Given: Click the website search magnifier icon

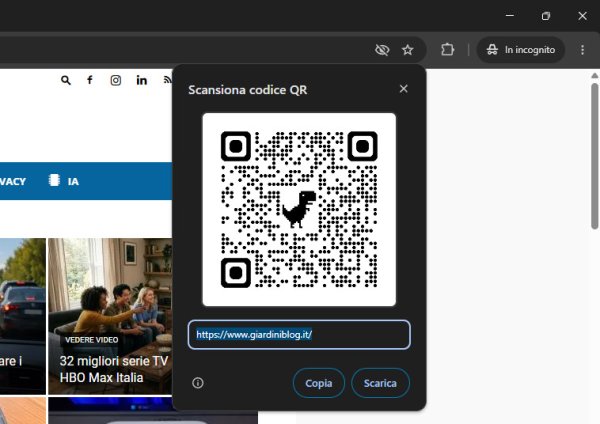Looking at the screenshot, I should point(66,80).
